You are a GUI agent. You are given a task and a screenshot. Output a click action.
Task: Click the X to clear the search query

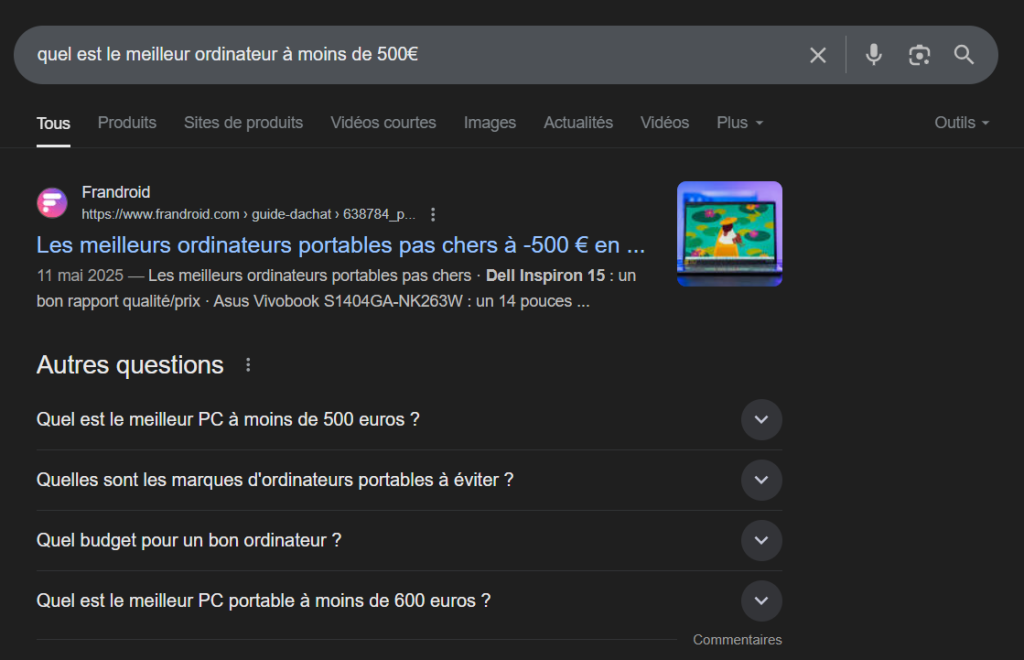(817, 55)
